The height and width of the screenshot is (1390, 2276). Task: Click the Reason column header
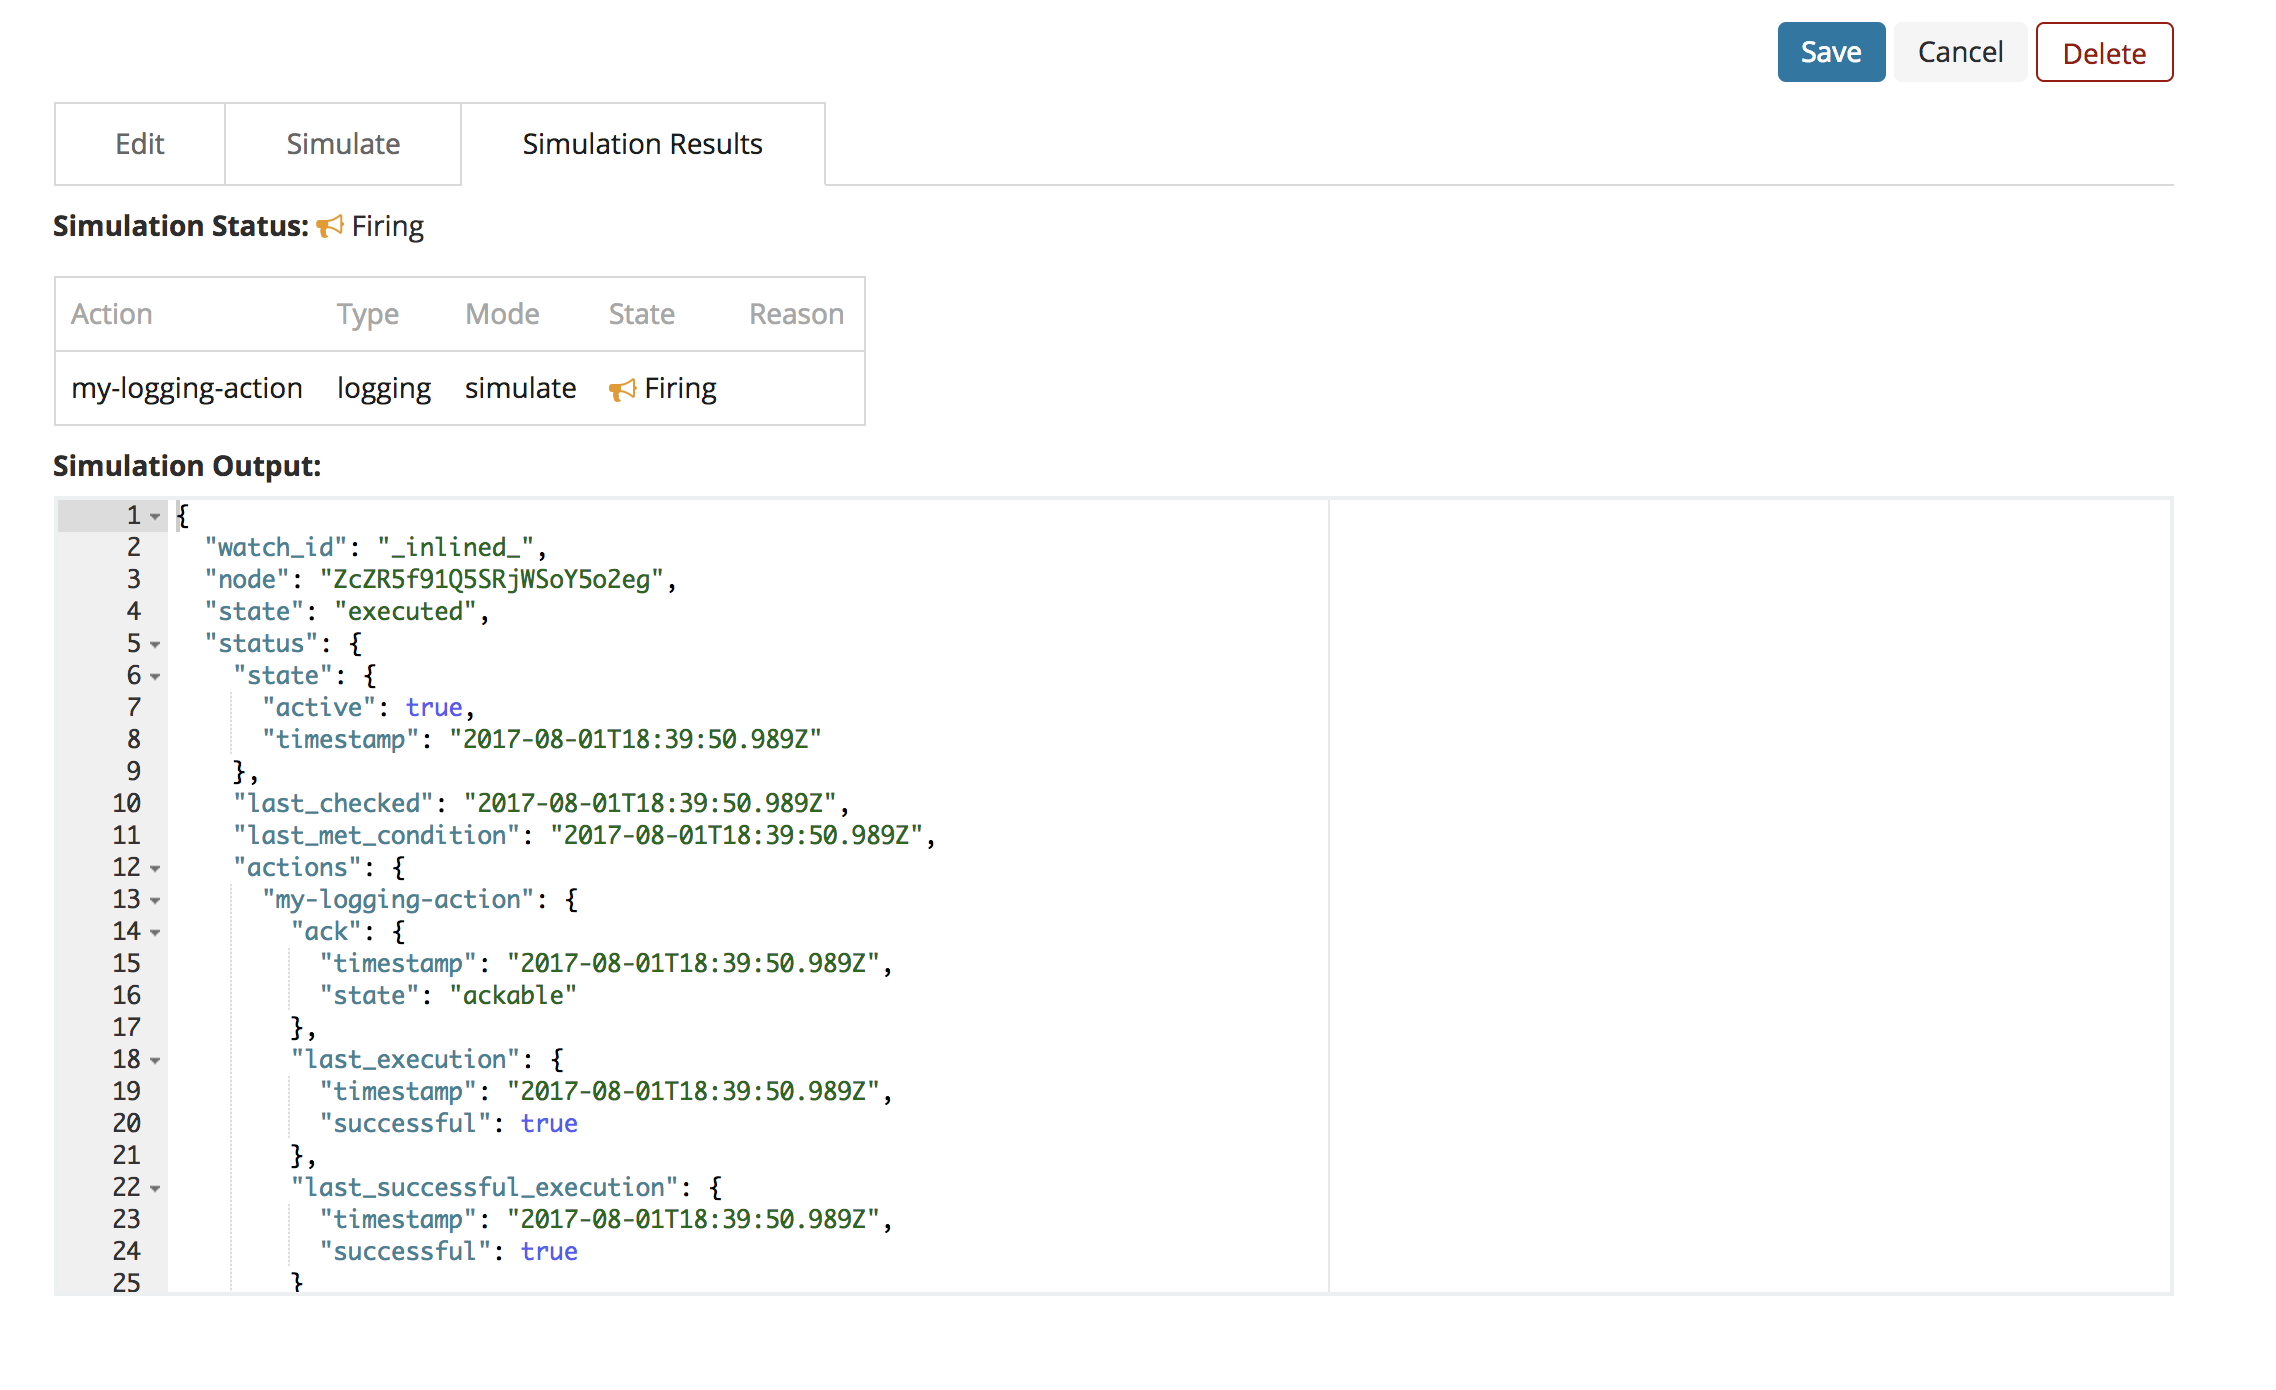pos(796,314)
